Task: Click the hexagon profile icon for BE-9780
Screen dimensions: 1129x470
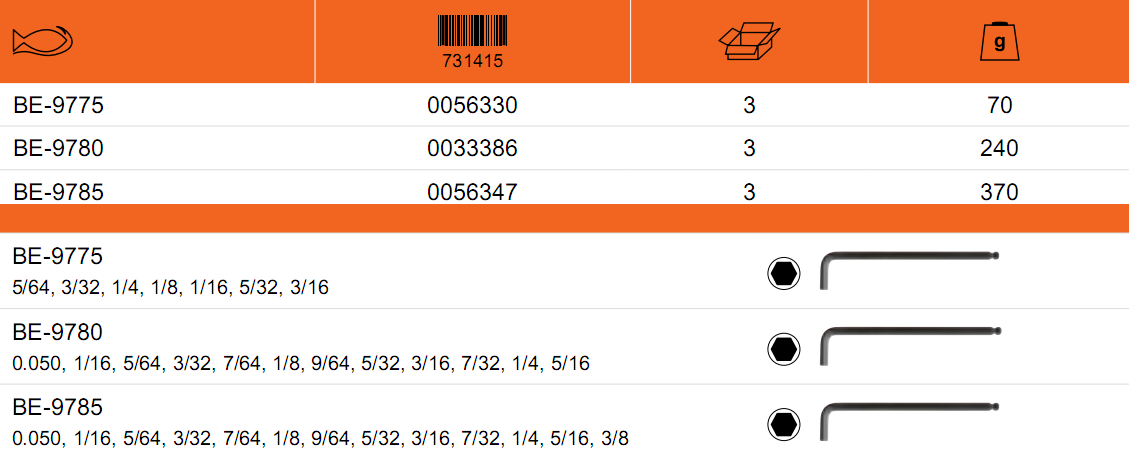Action: pyautogui.click(x=783, y=349)
